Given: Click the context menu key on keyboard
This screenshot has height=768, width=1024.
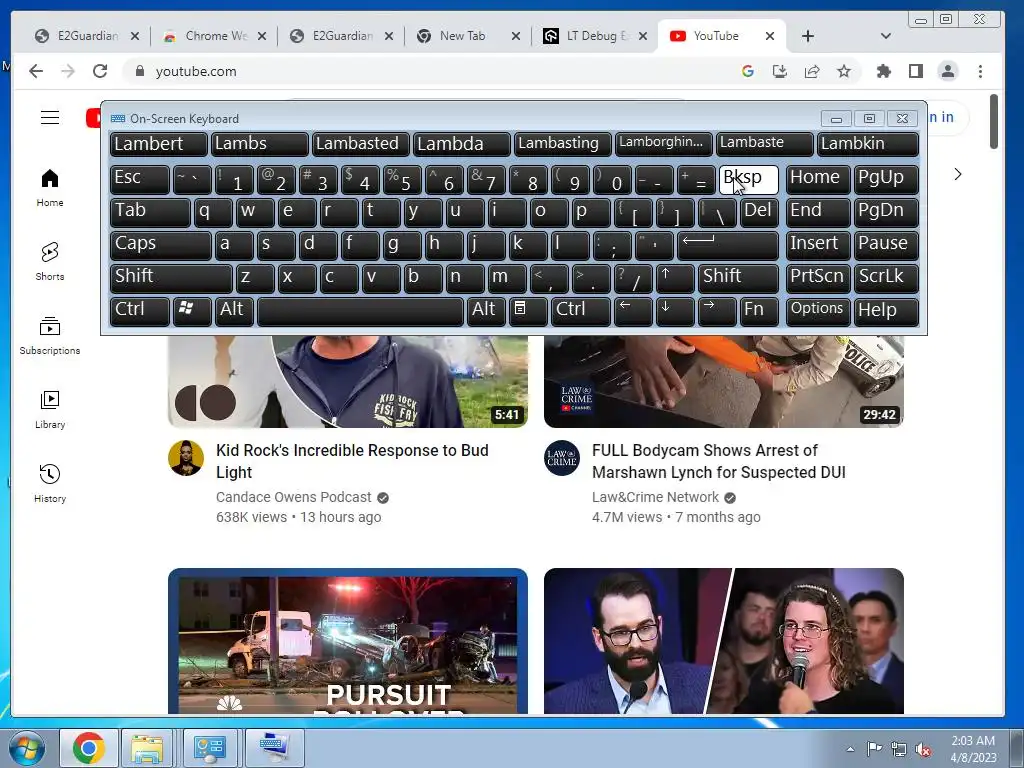Looking at the screenshot, I should point(528,312).
